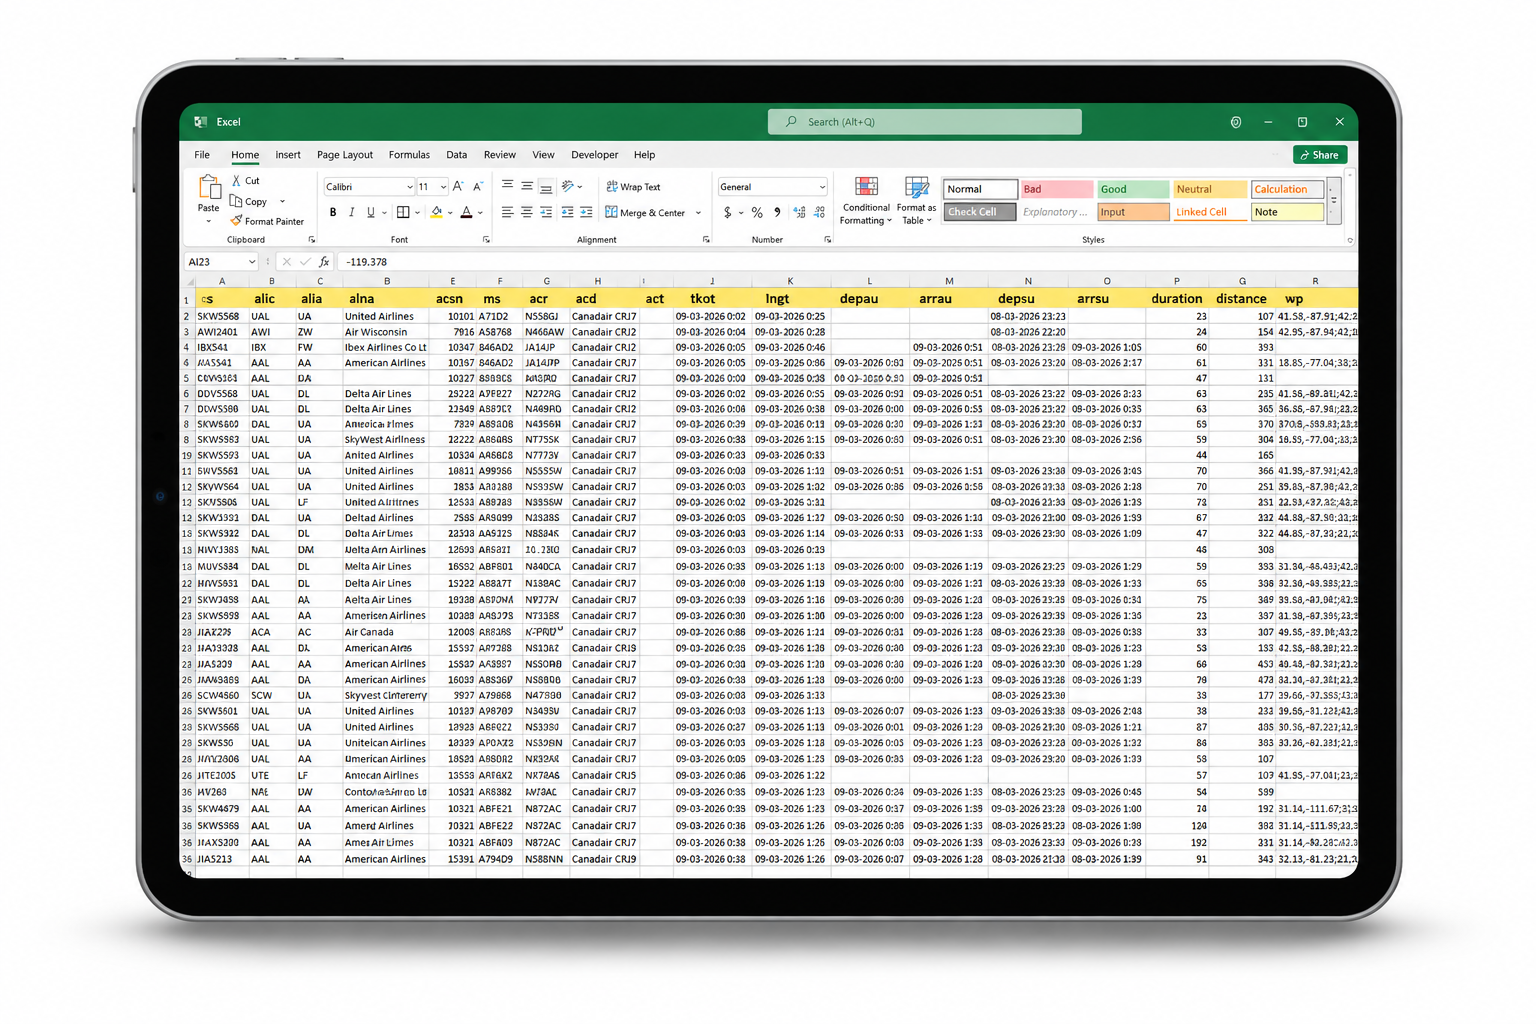Increase decimal places

click(x=799, y=213)
